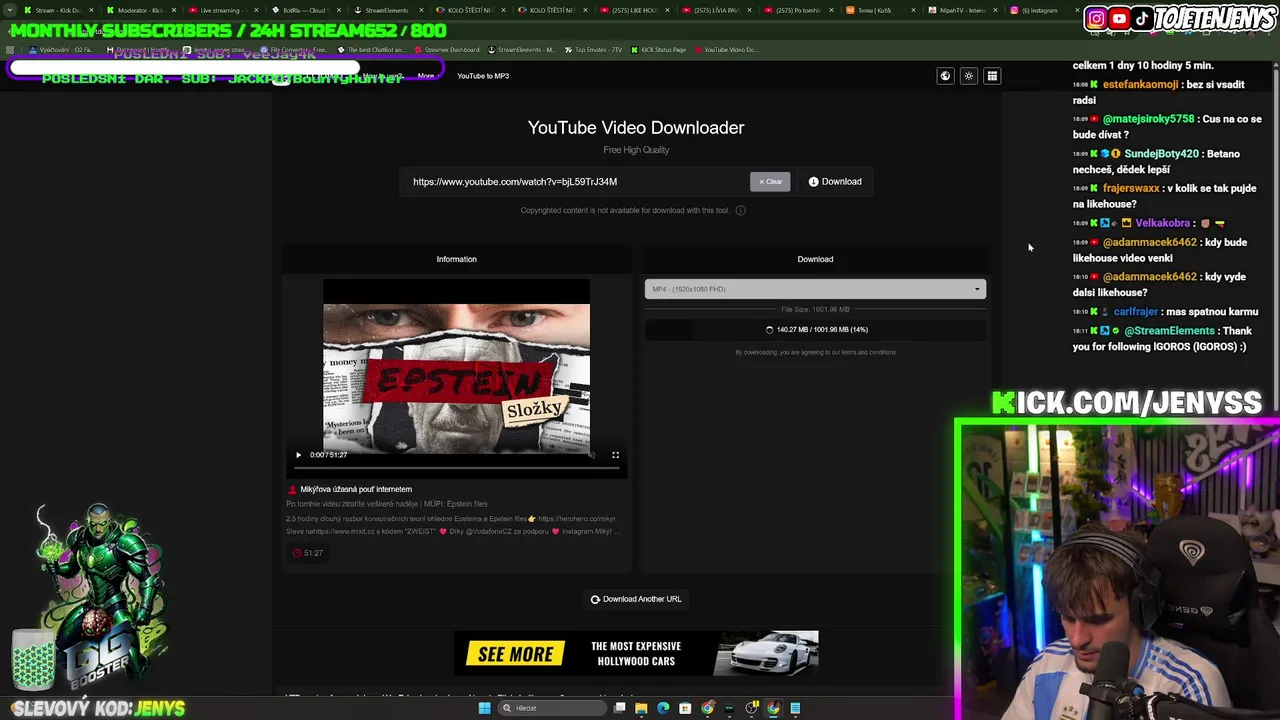The width and height of the screenshot is (1280, 720).
Task: Click chat username carlfrajer
Action: pos(1136,312)
